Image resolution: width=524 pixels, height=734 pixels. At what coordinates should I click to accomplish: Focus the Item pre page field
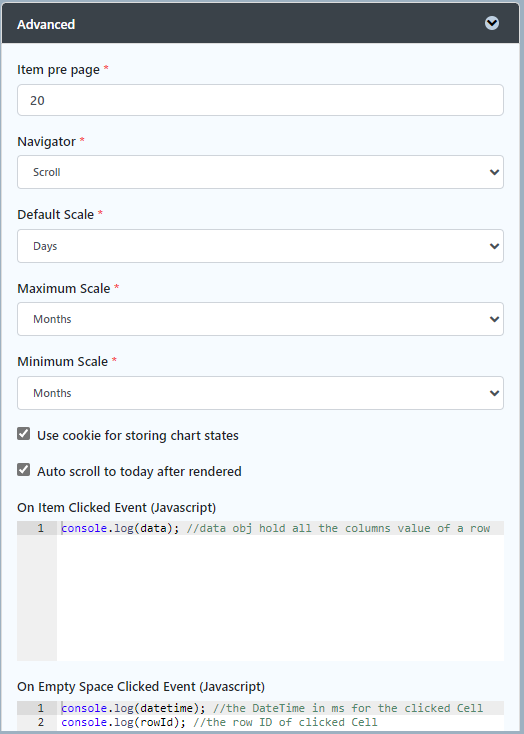[x=260, y=100]
